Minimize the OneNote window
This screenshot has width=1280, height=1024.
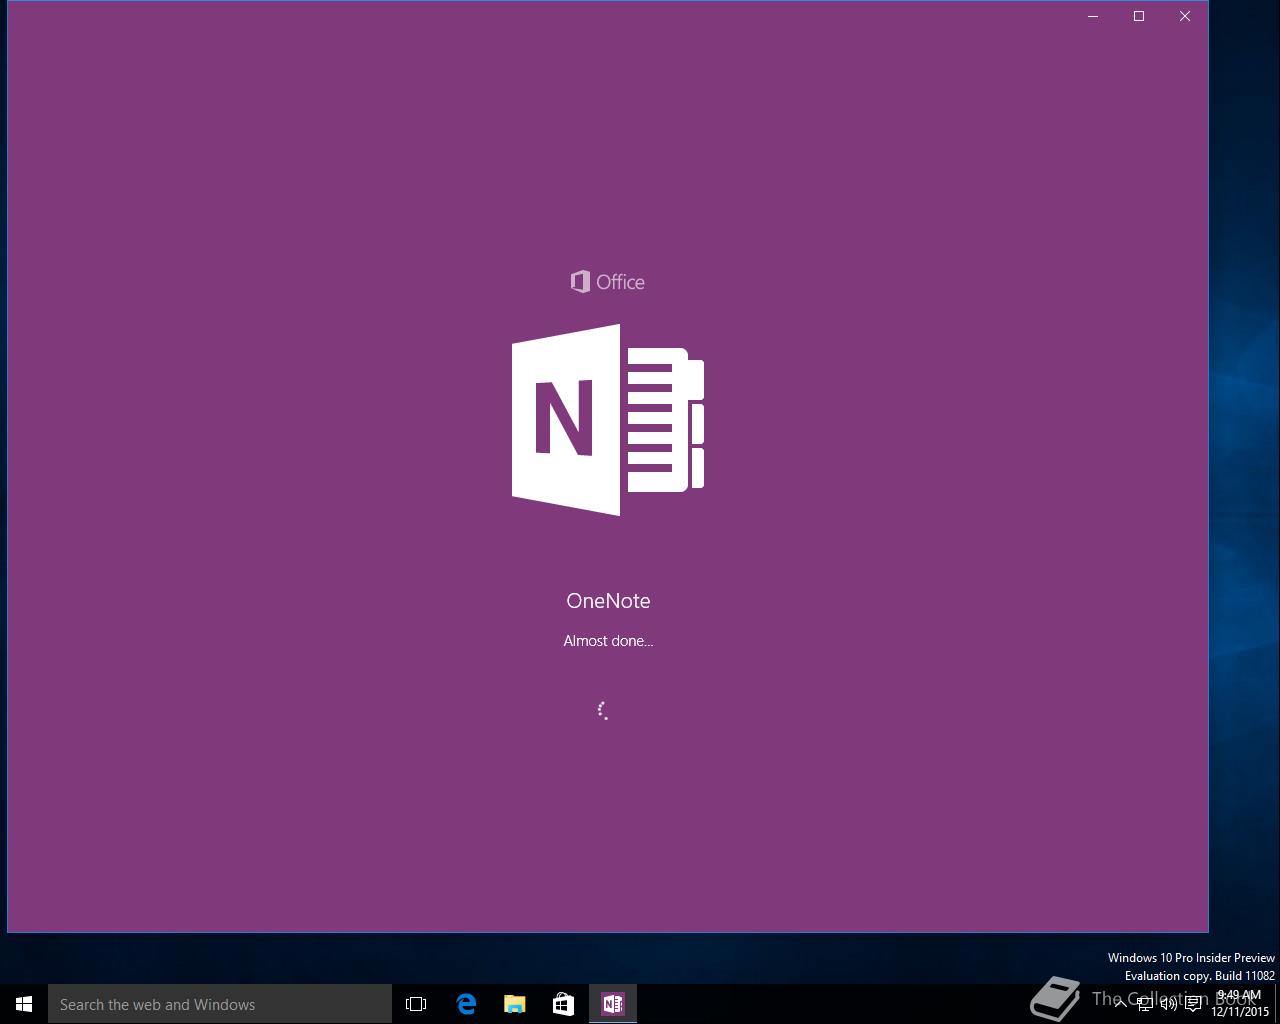(1093, 16)
